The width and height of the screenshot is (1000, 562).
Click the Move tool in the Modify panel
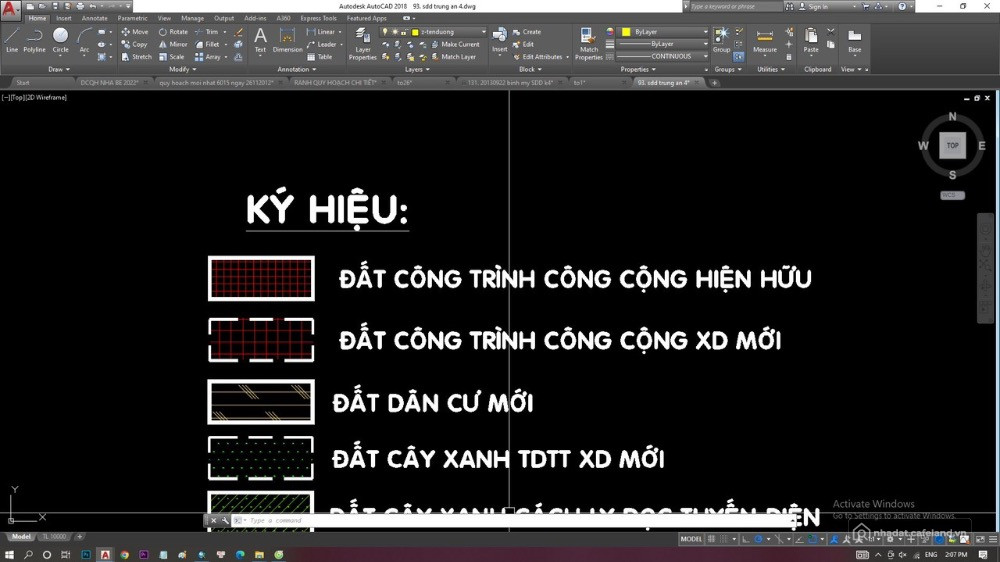135,32
